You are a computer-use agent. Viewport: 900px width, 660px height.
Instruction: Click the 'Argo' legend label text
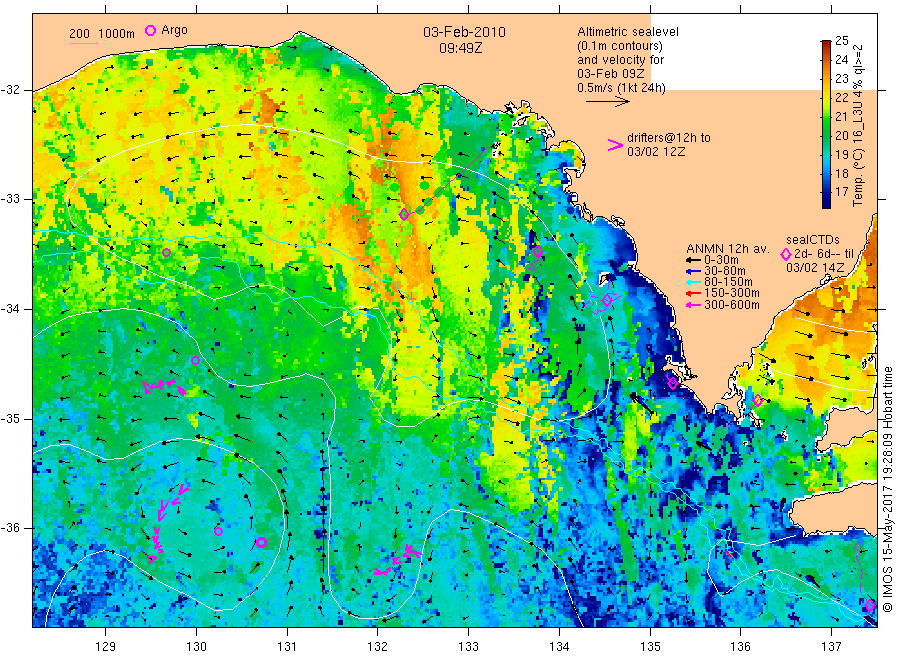[x=174, y=30]
